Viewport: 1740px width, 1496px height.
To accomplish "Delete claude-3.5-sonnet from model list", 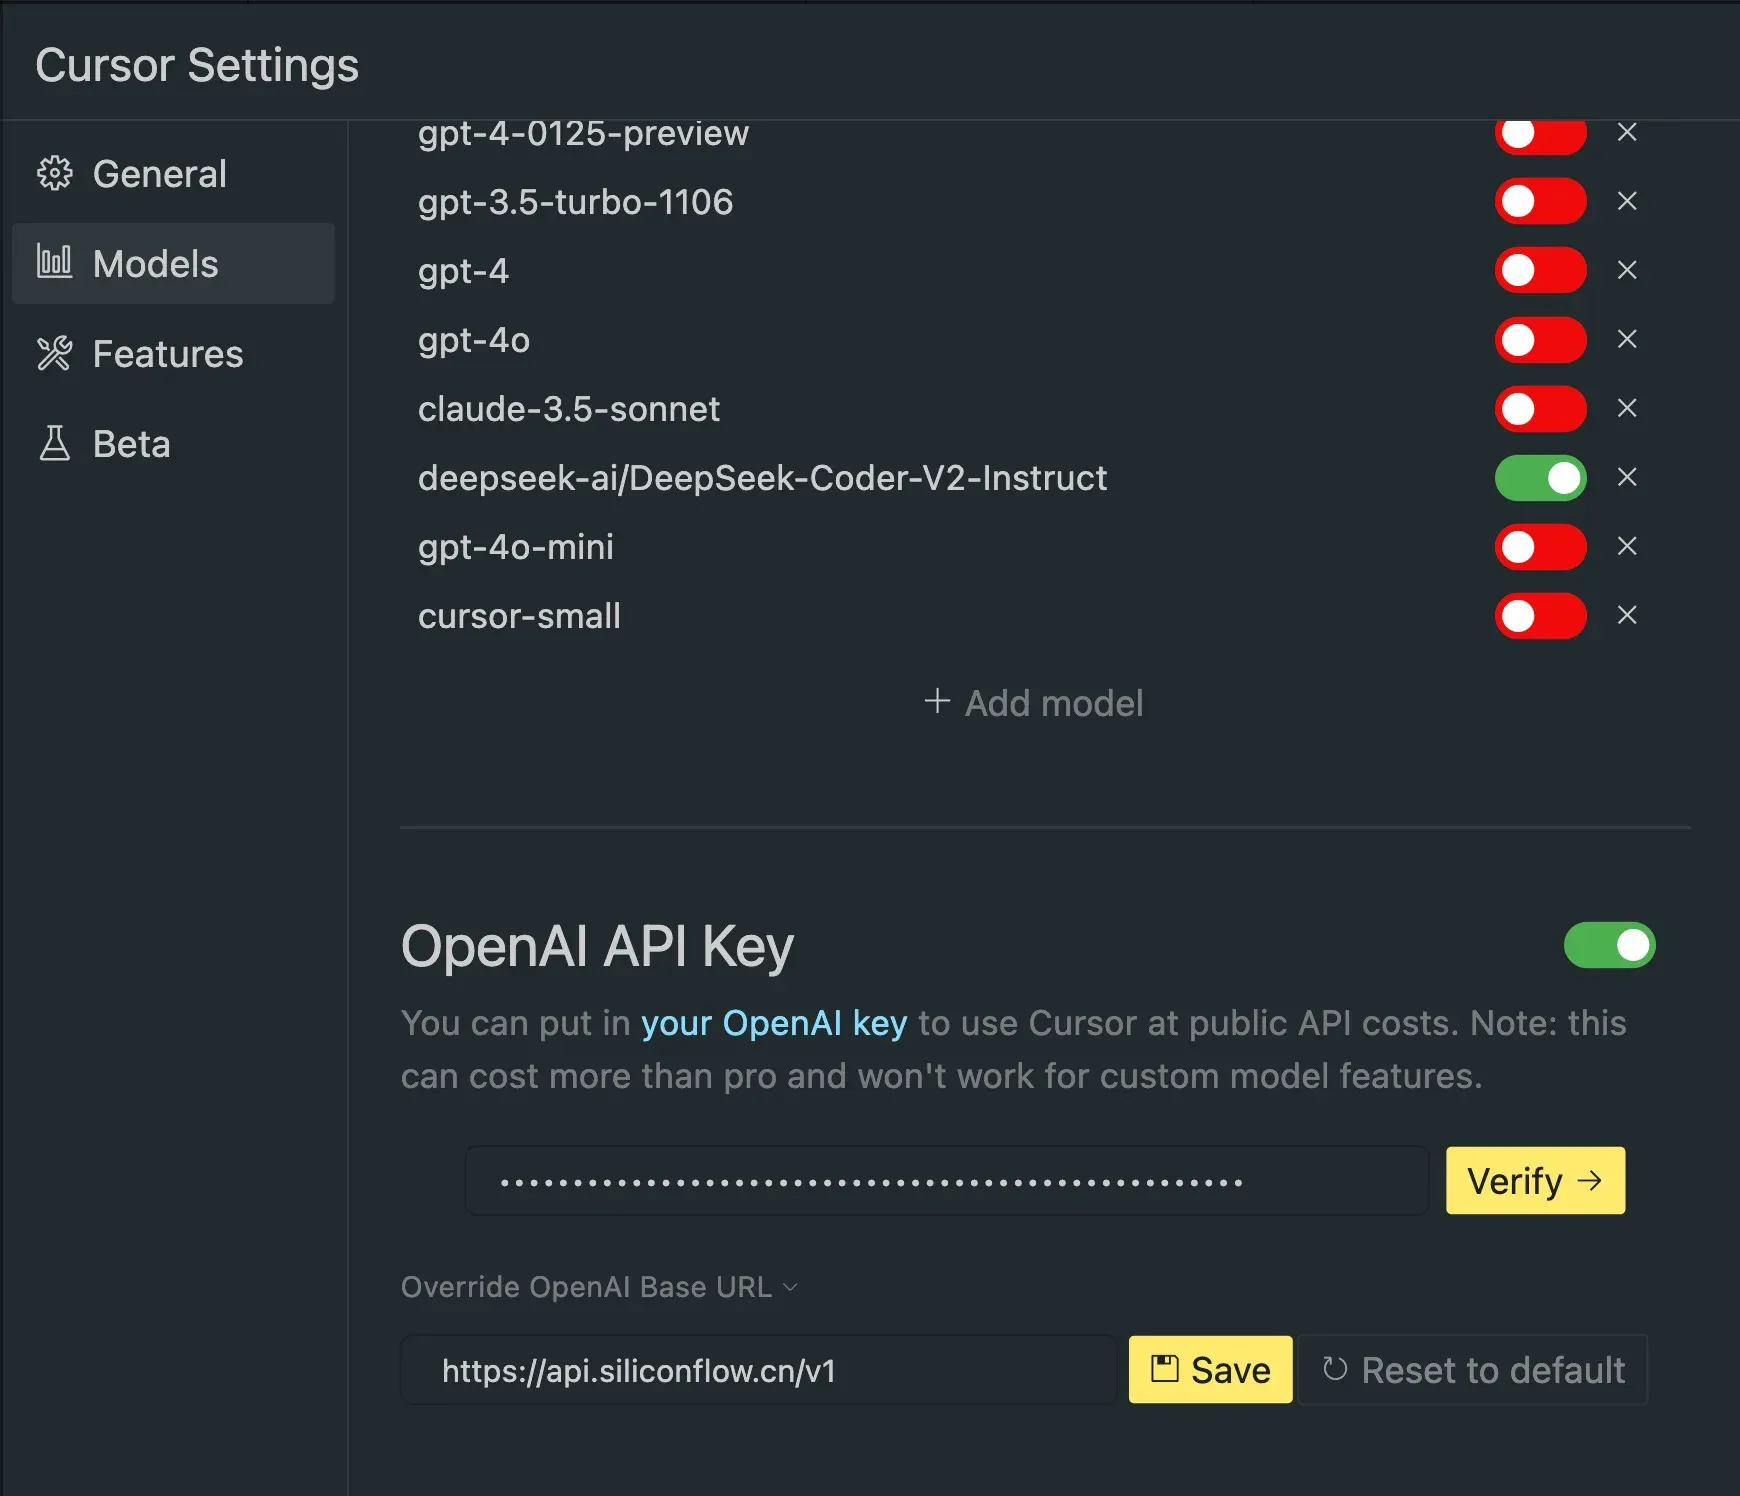I will (x=1627, y=408).
